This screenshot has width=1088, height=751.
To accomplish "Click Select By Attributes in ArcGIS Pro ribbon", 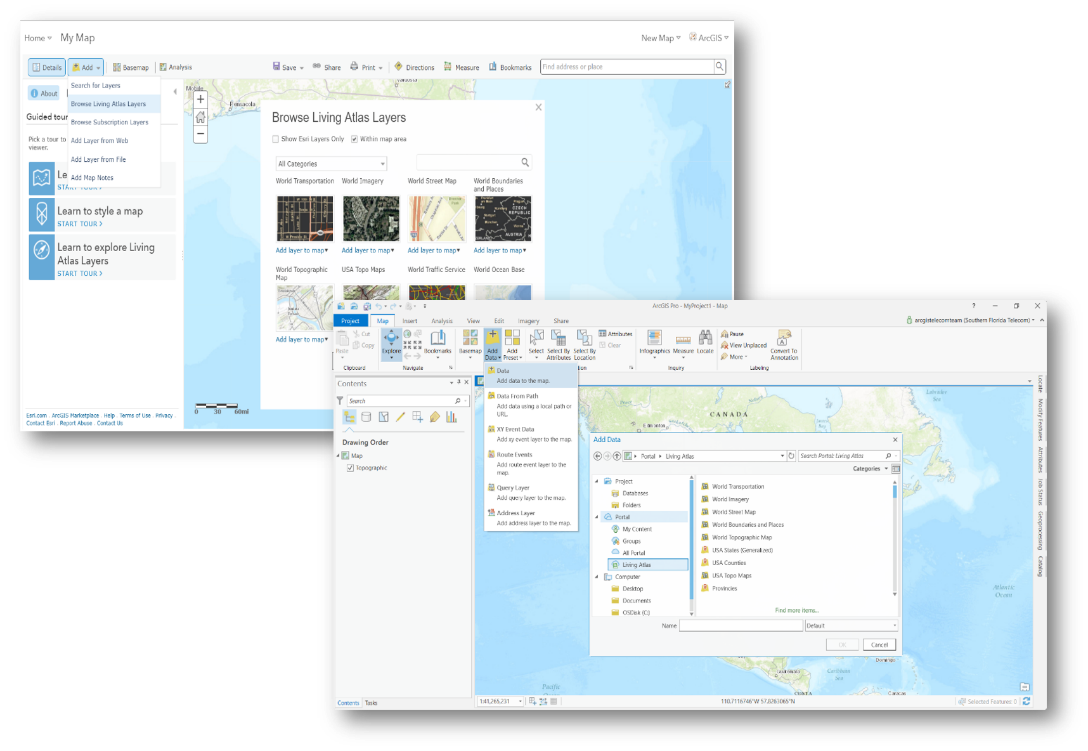I will coord(559,344).
